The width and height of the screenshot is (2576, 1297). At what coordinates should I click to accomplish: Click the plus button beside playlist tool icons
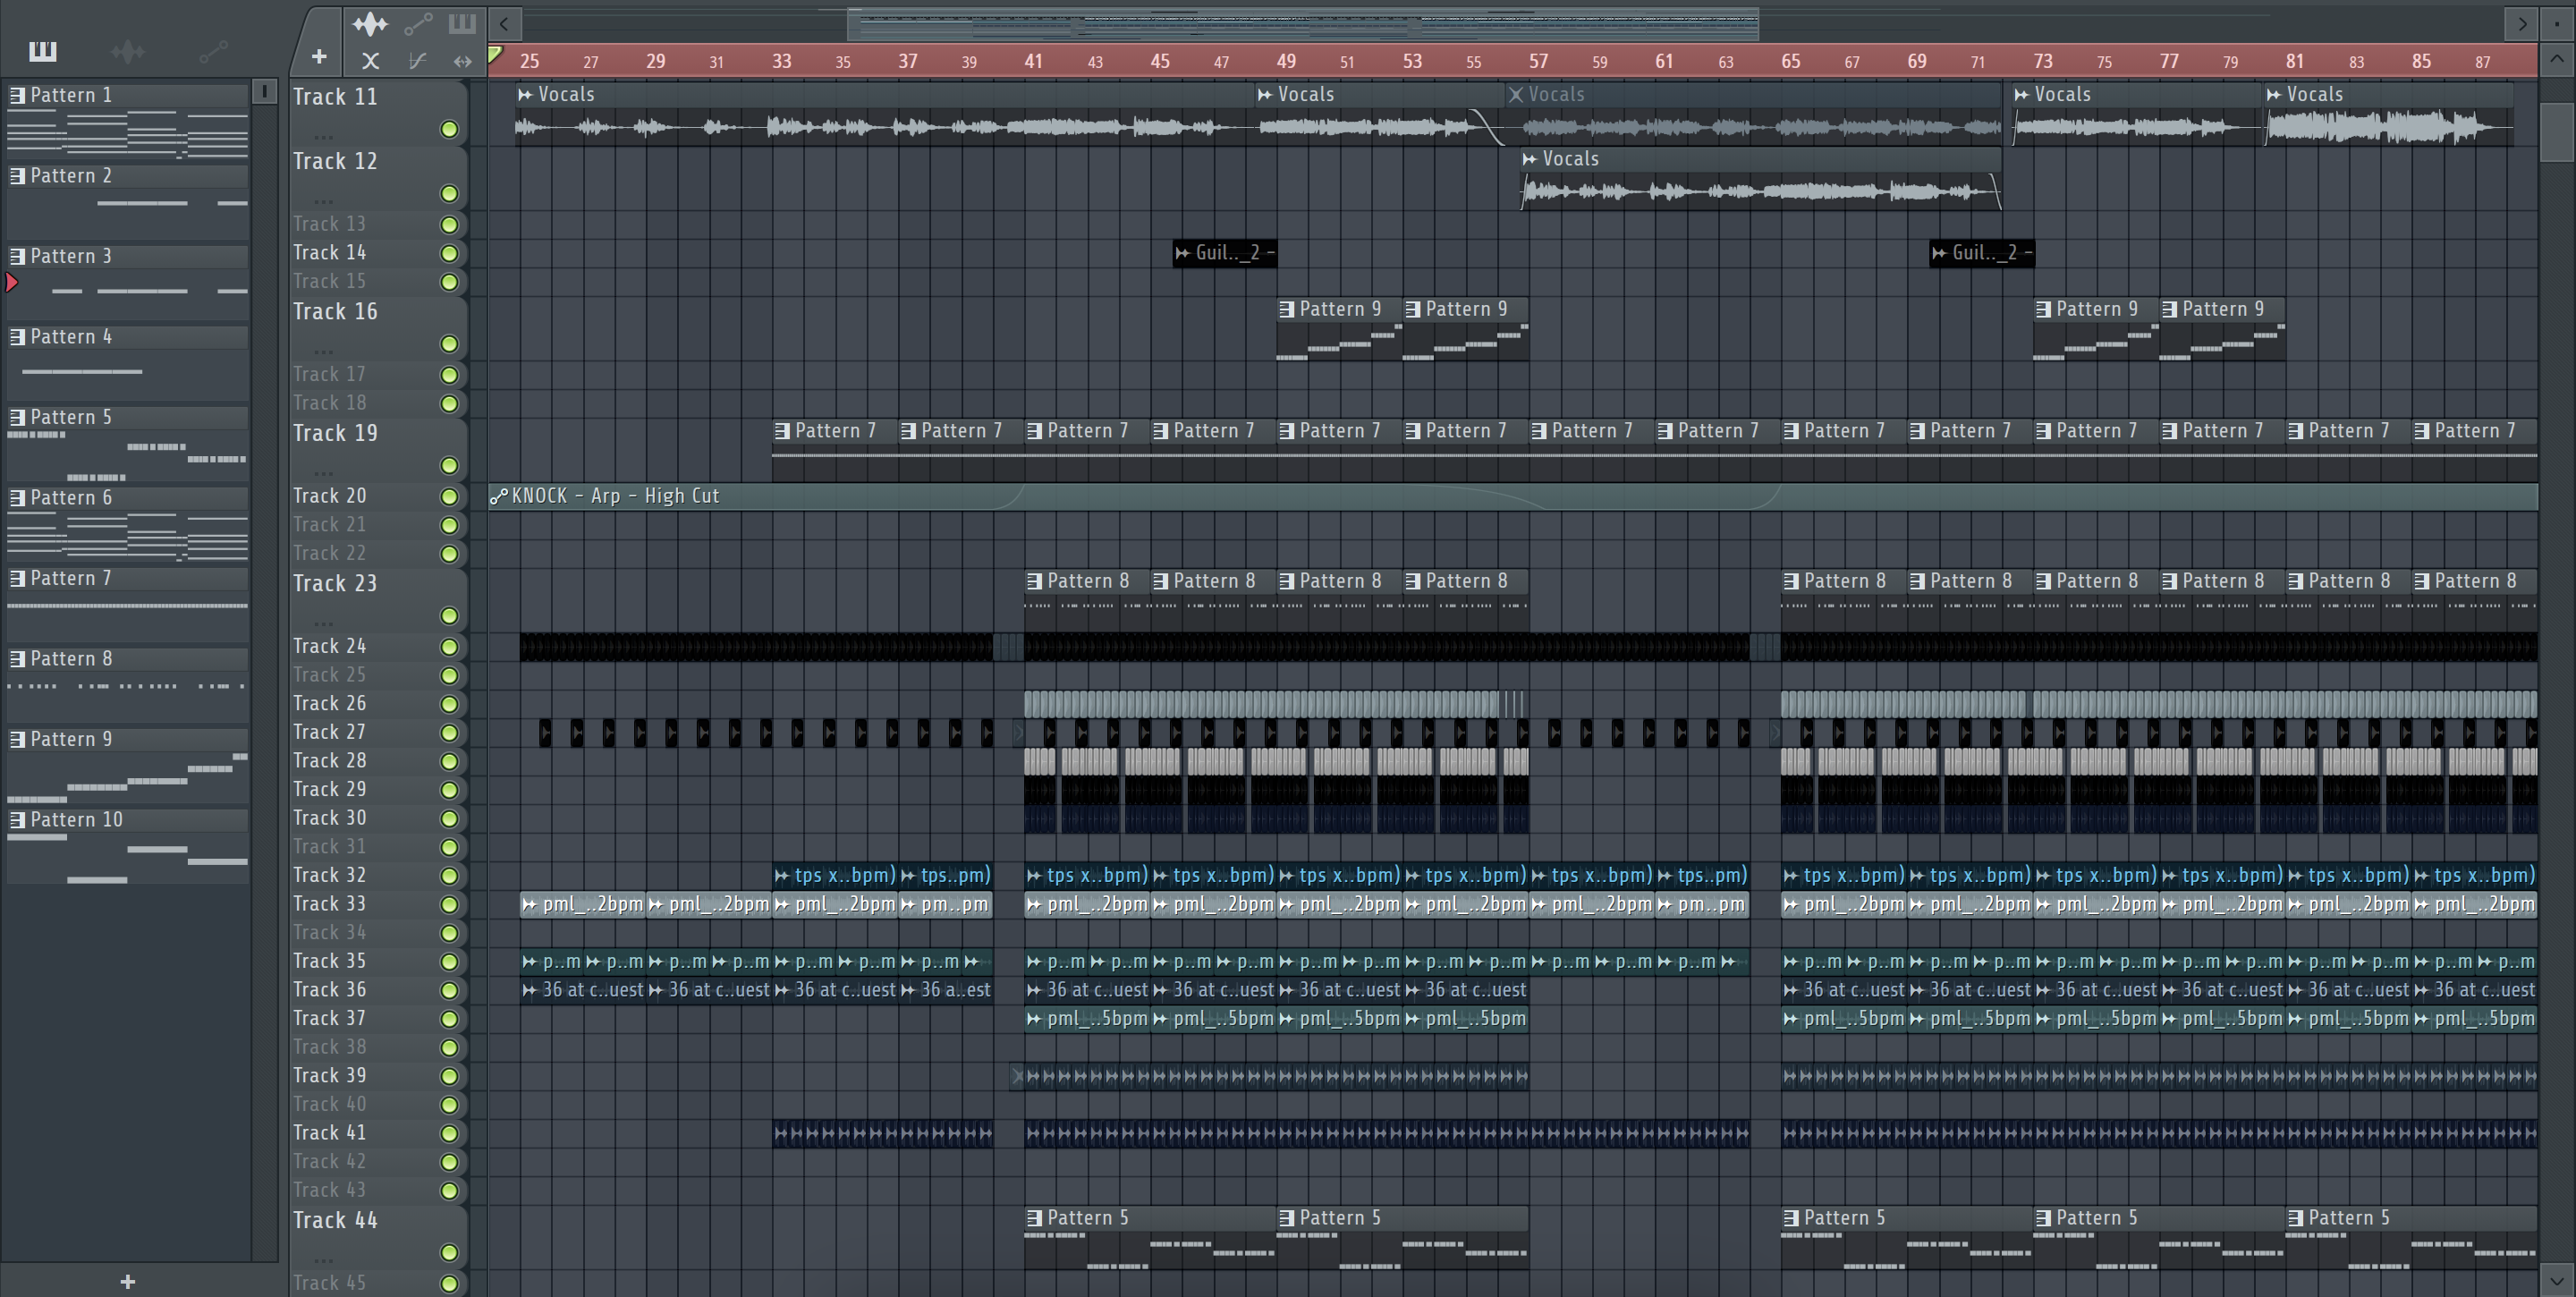(x=318, y=57)
